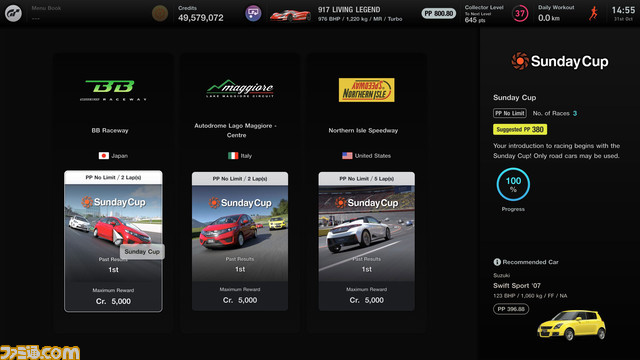Viewport: 640px width, 360px height.
Task: Click the Autodrome Lago Maggiore - Centre name
Action: (x=236, y=130)
